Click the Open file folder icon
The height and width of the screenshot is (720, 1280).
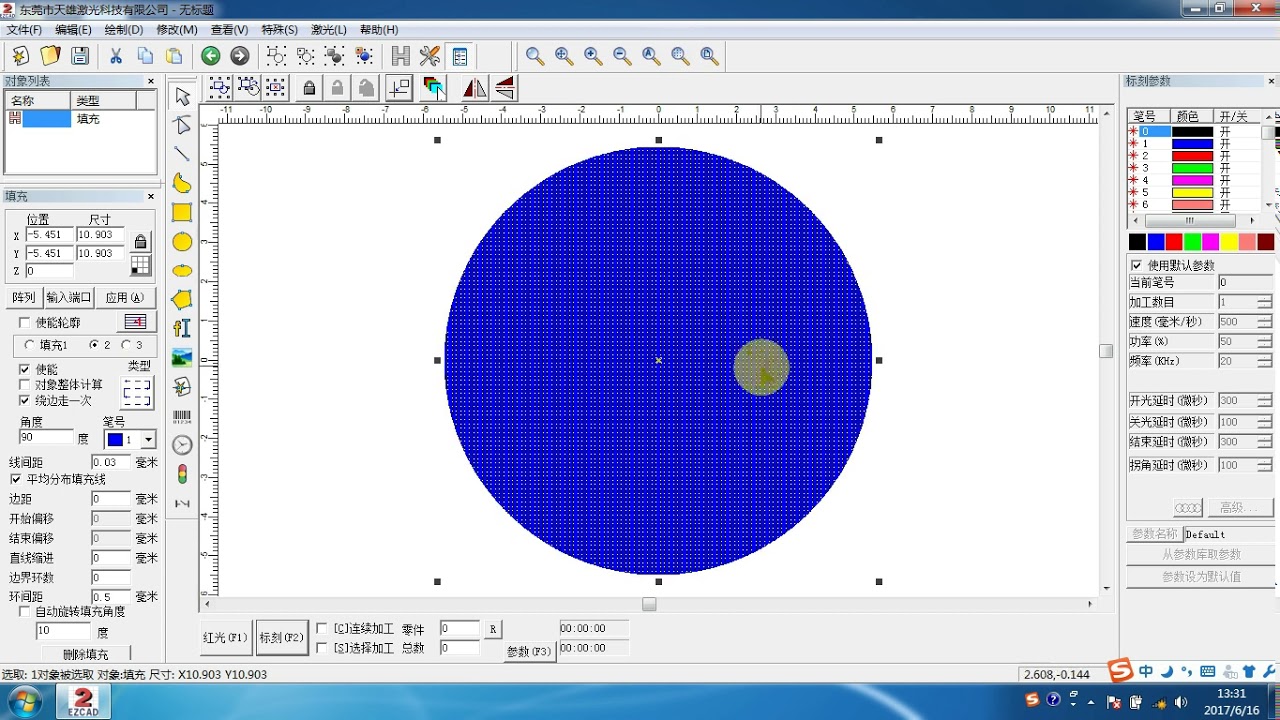coord(50,56)
